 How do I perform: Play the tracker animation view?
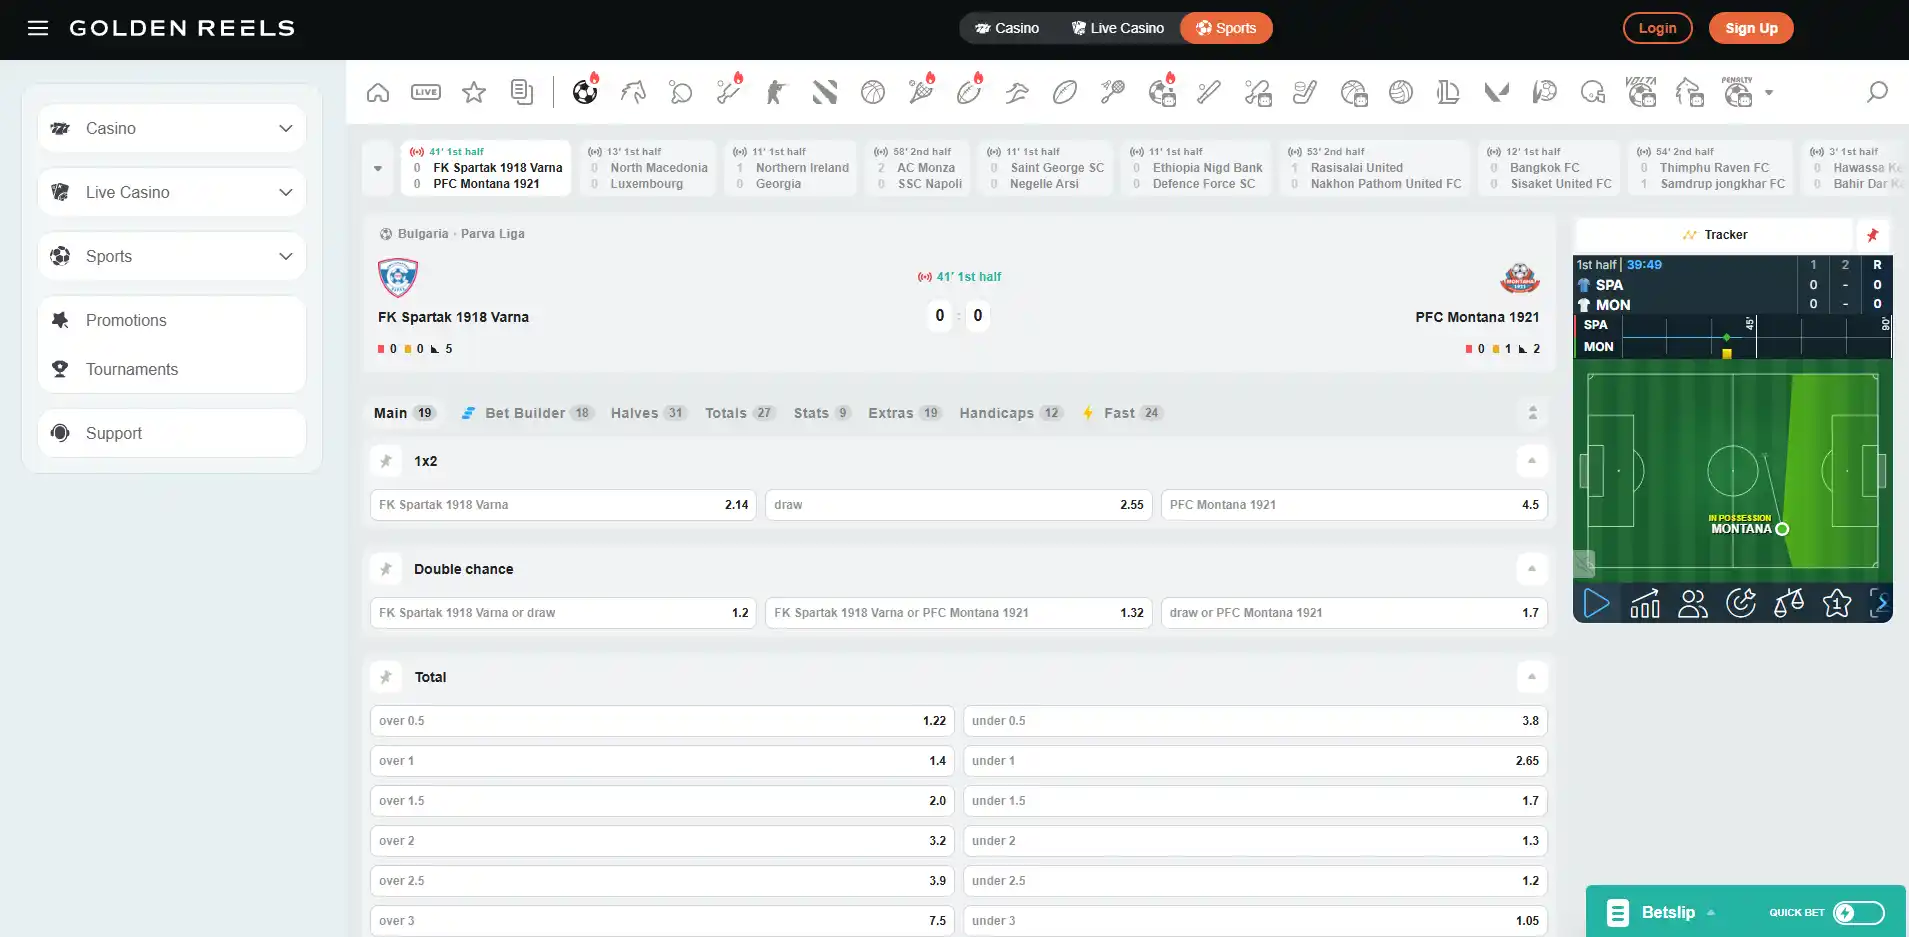pos(1597,603)
